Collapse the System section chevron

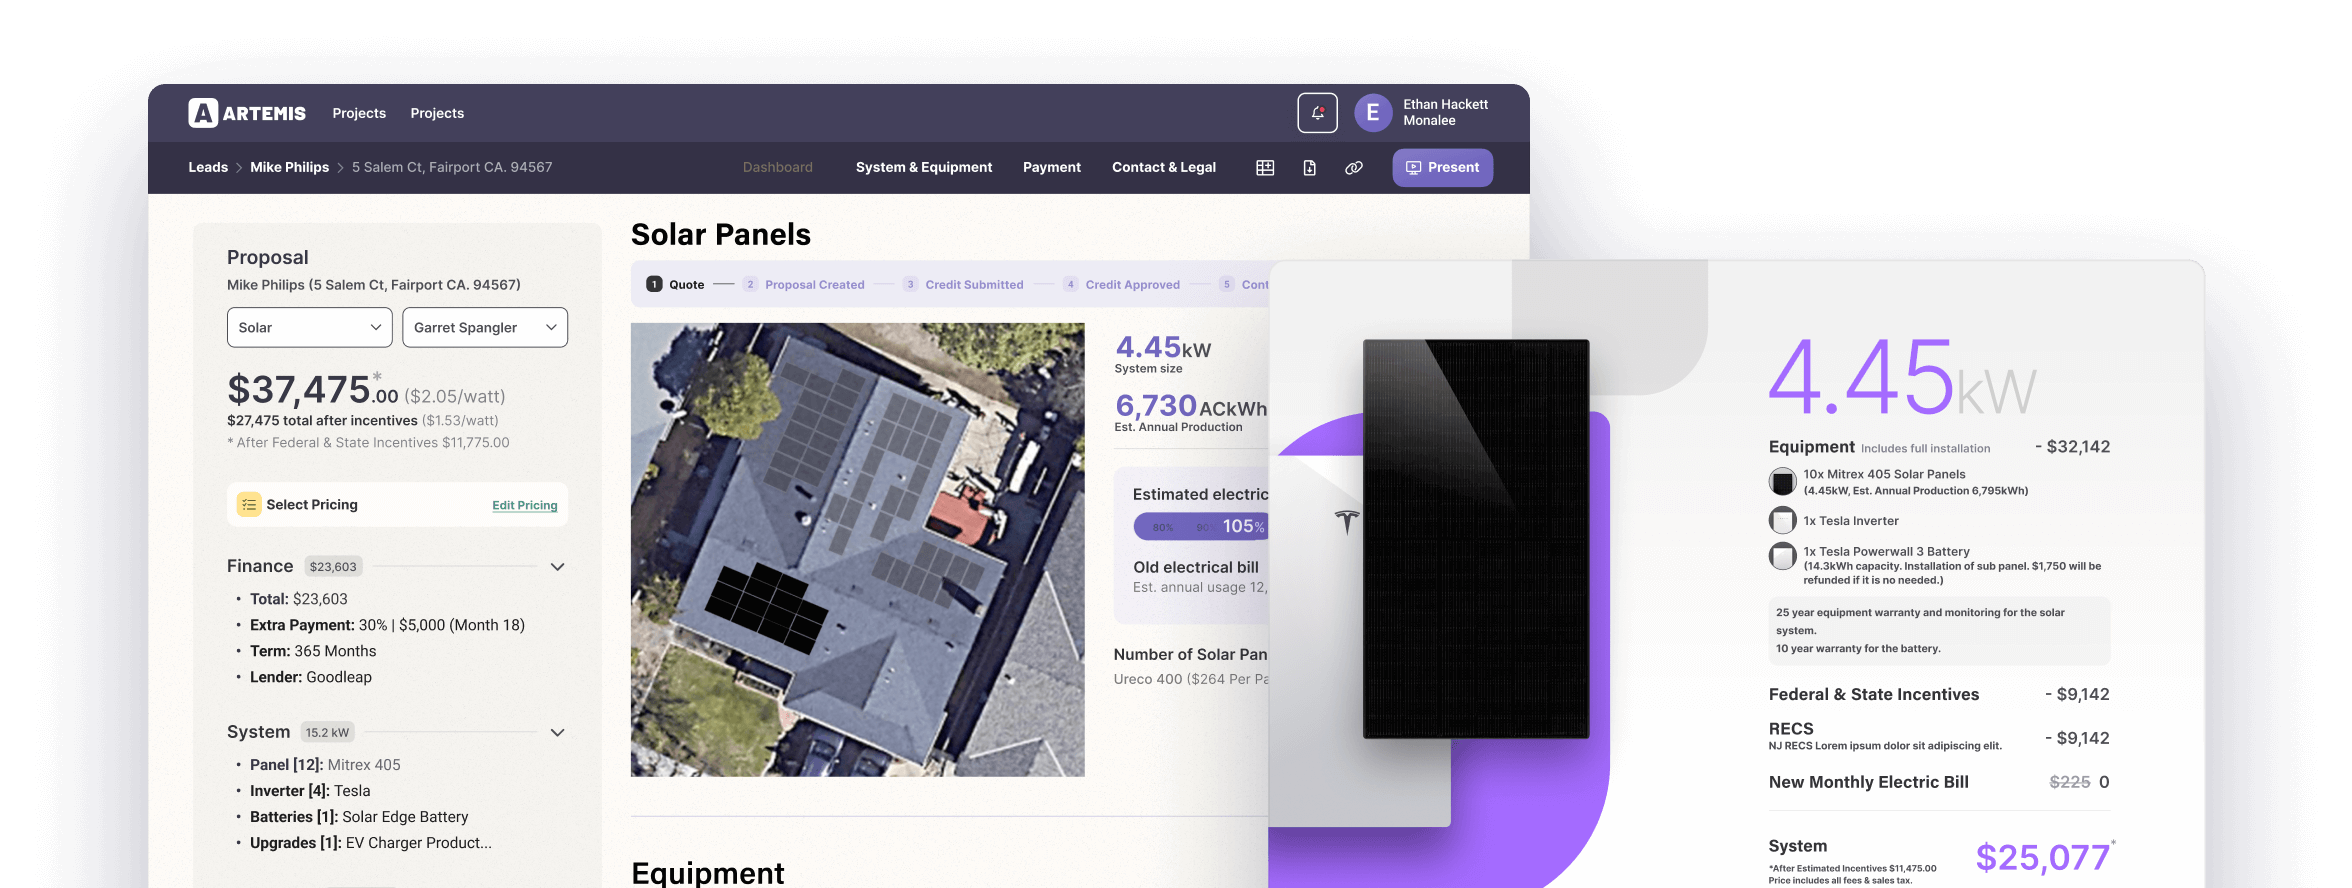(x=558, y=733)
